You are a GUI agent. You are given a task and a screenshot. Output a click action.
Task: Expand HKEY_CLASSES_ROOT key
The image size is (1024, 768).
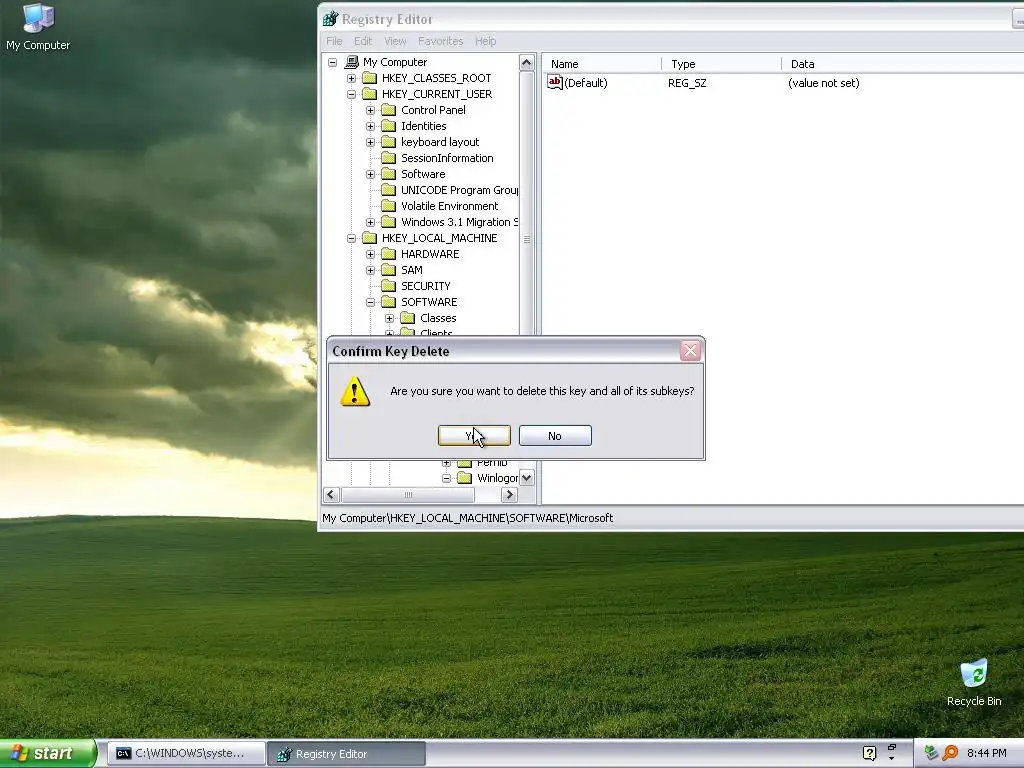(351, 78)
